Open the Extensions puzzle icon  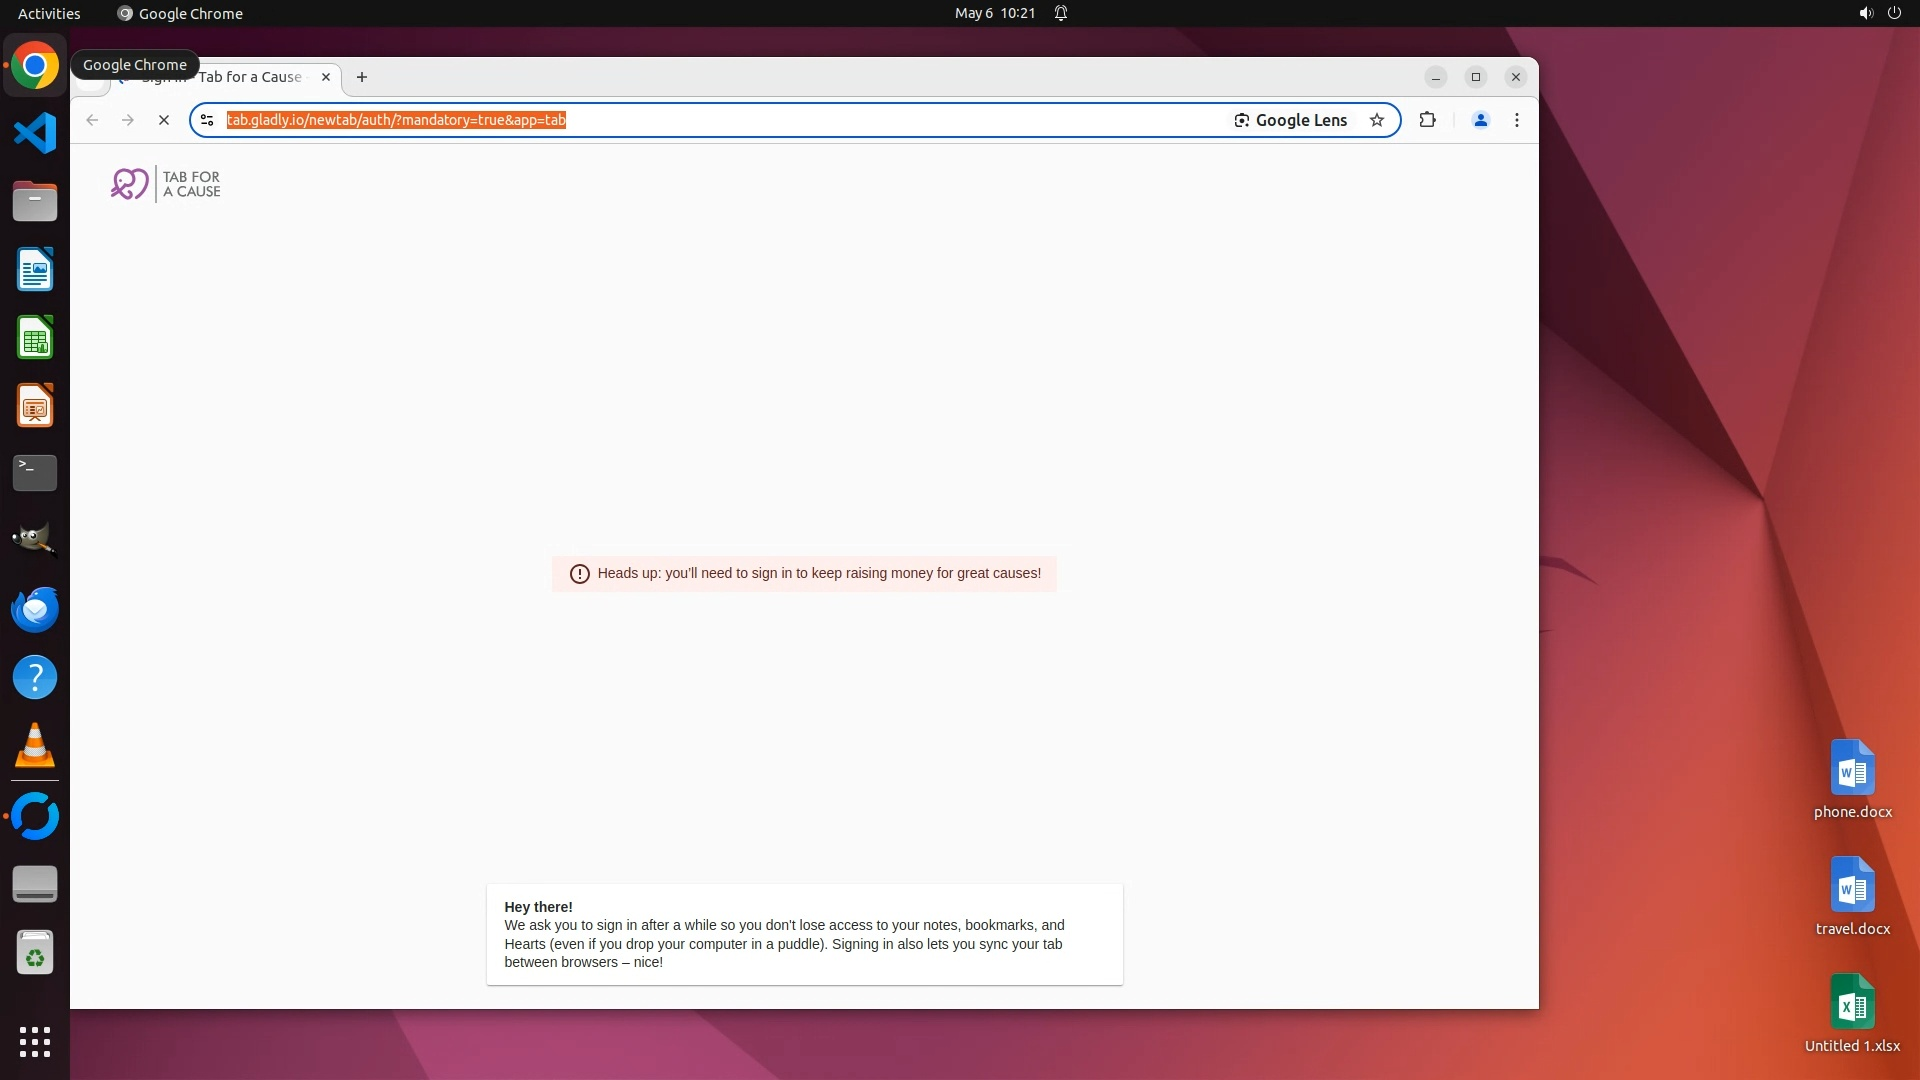1427,120
